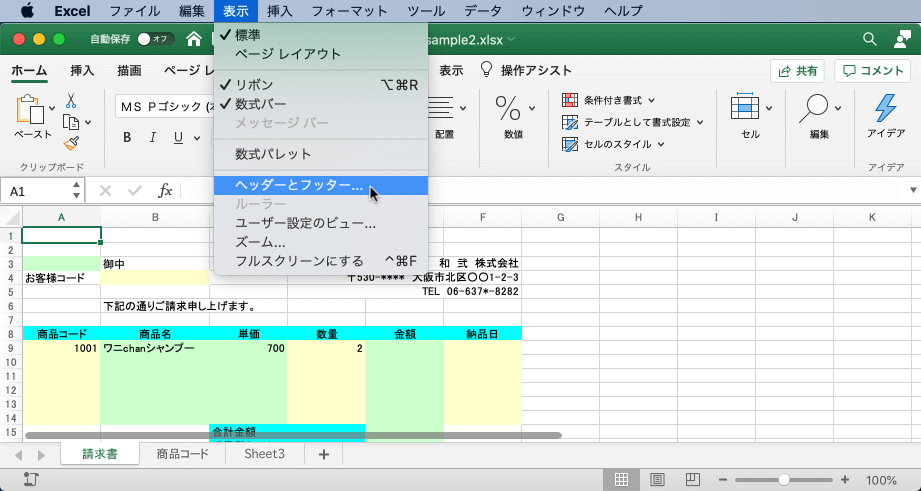This screenshot has width=921, height=491.
Task: Select column G header
Action: click(560, 217)
